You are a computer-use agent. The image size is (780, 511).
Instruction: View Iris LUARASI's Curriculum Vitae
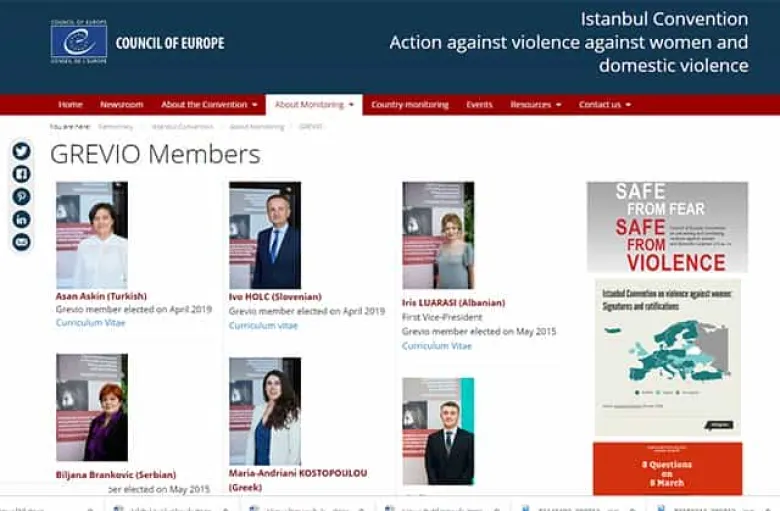[x=437, y=346]
